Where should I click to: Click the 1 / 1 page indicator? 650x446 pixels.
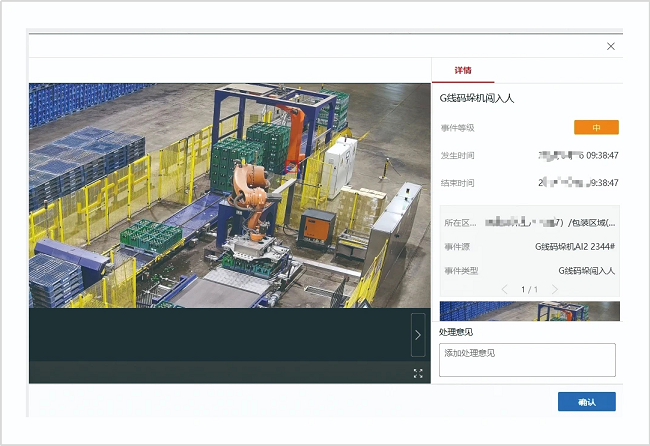529,289
